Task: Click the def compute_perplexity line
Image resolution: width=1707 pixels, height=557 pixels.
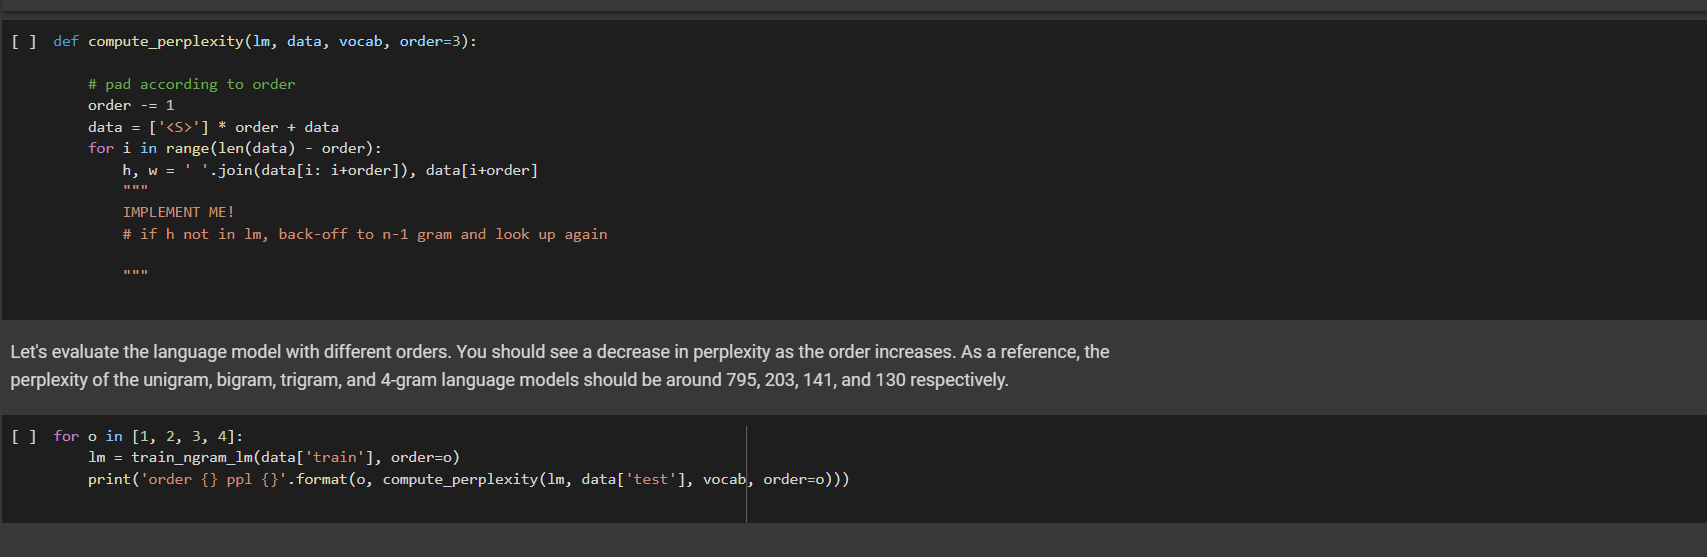Action: click(265, 42)
